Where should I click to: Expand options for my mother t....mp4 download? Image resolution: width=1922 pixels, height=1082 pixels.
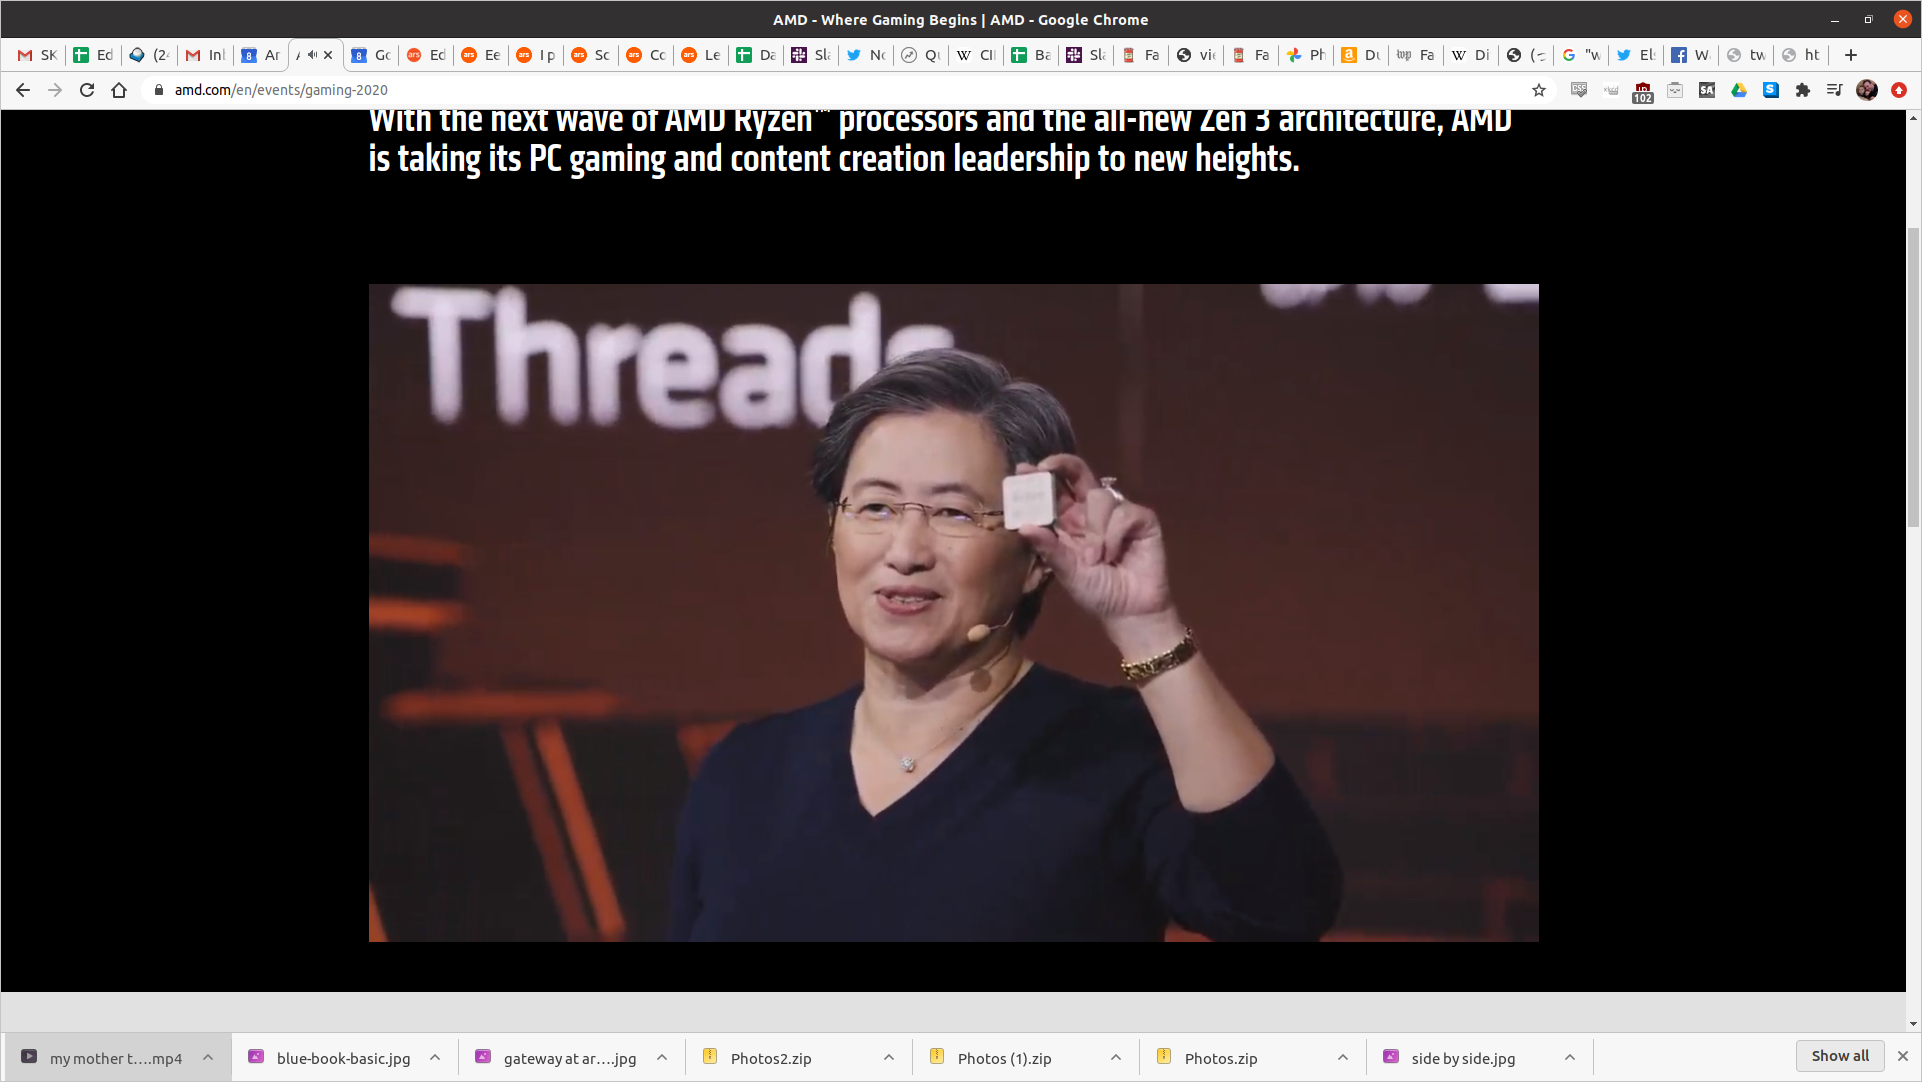click(x=207, y=1057)
